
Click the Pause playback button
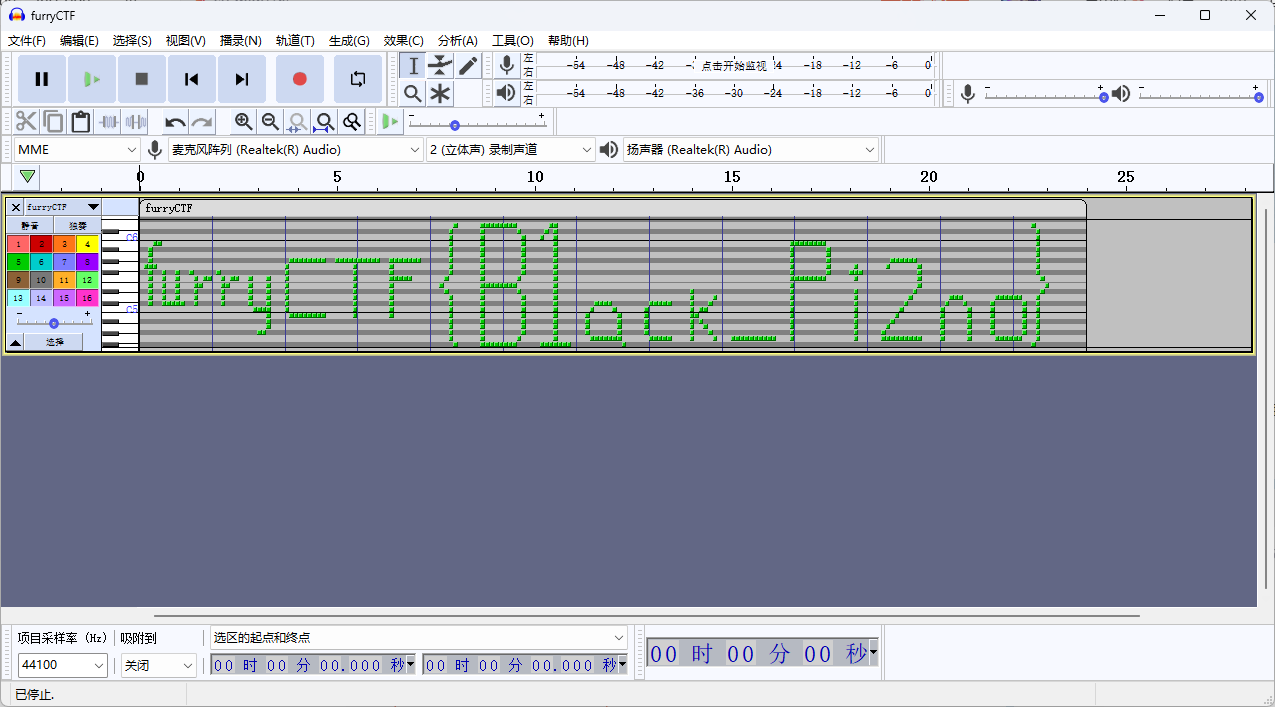point(41,79)
